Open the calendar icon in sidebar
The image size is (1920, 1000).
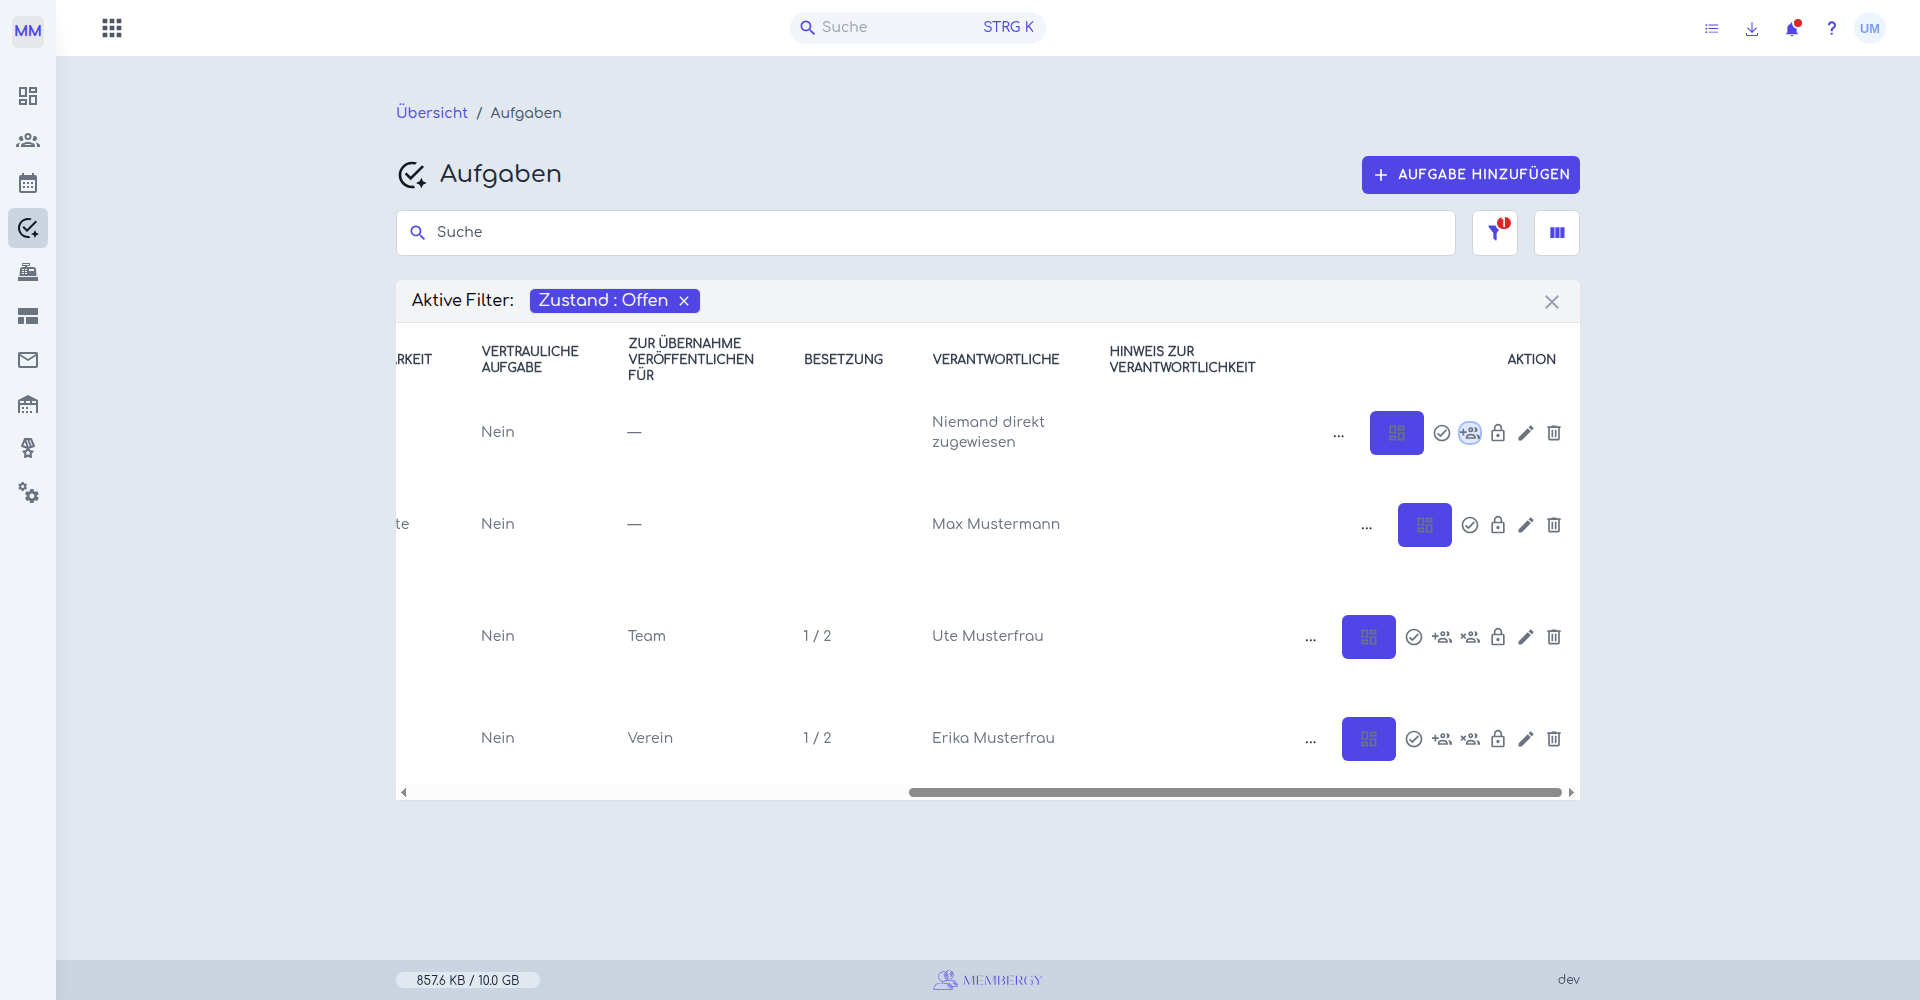28,184
